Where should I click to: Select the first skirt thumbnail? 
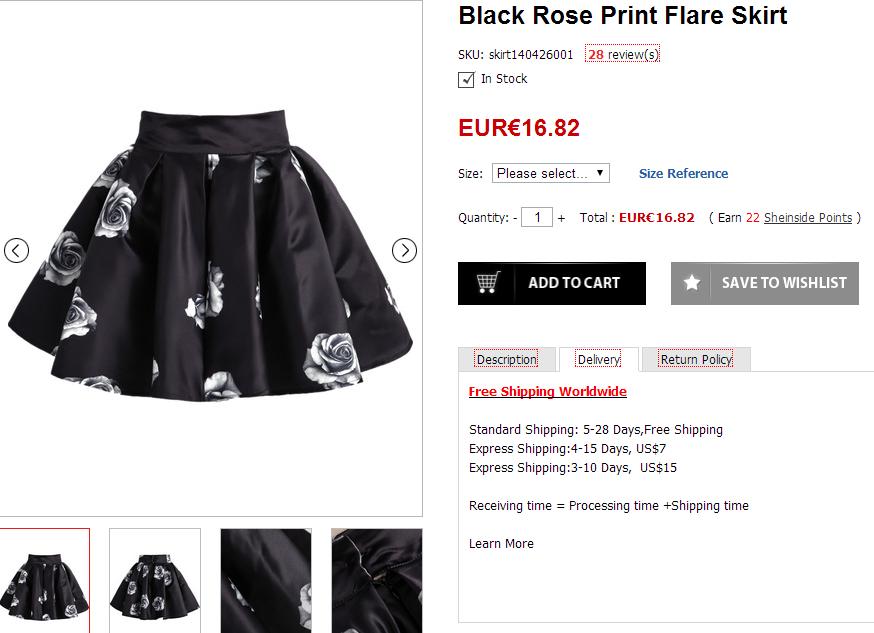point(44,581)
